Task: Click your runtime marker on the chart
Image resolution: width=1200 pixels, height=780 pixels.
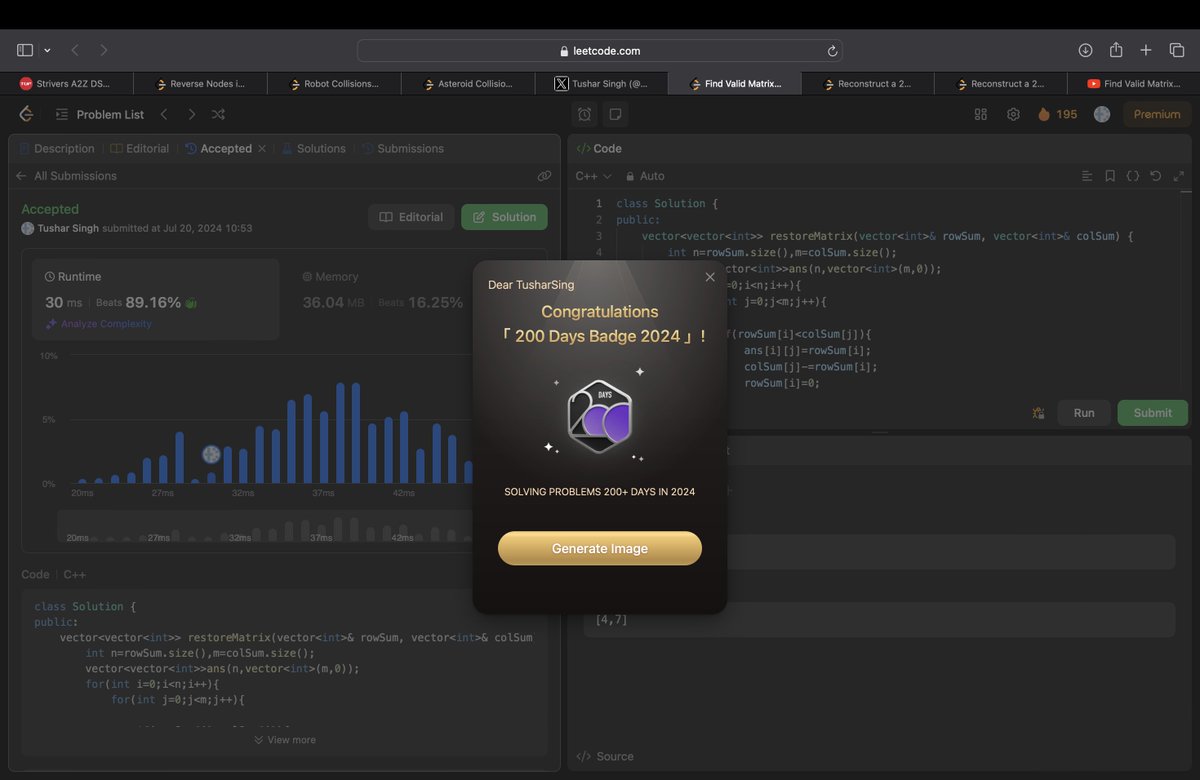Action: (x=211, y=454)
